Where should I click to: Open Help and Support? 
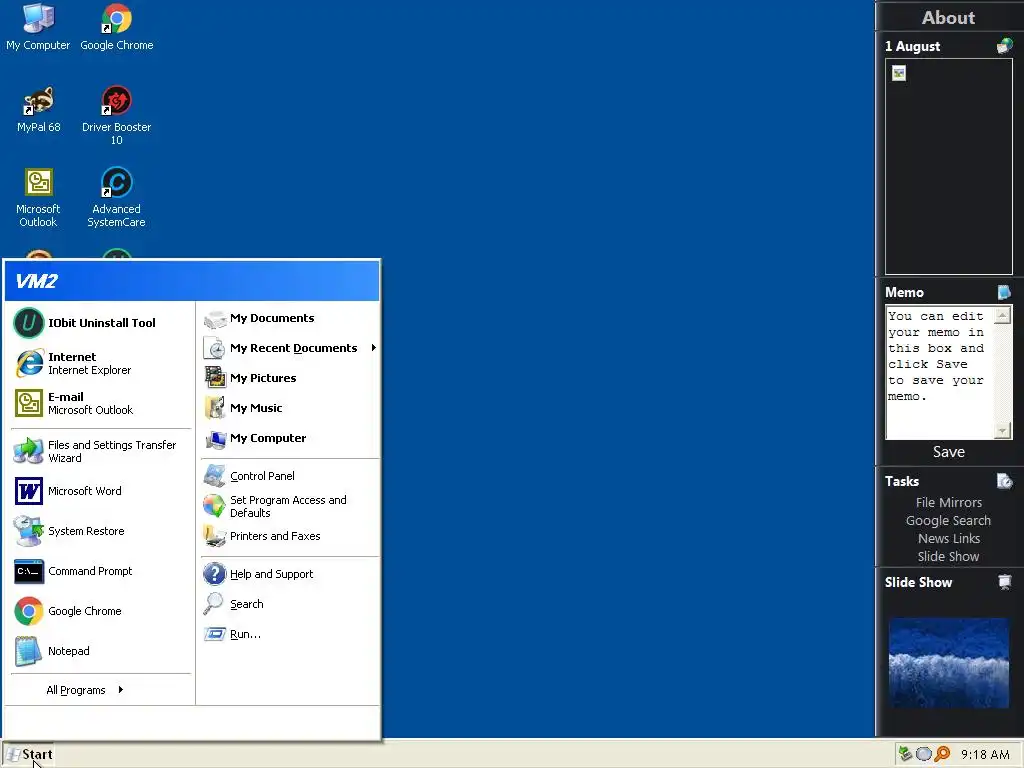(289, 574)
